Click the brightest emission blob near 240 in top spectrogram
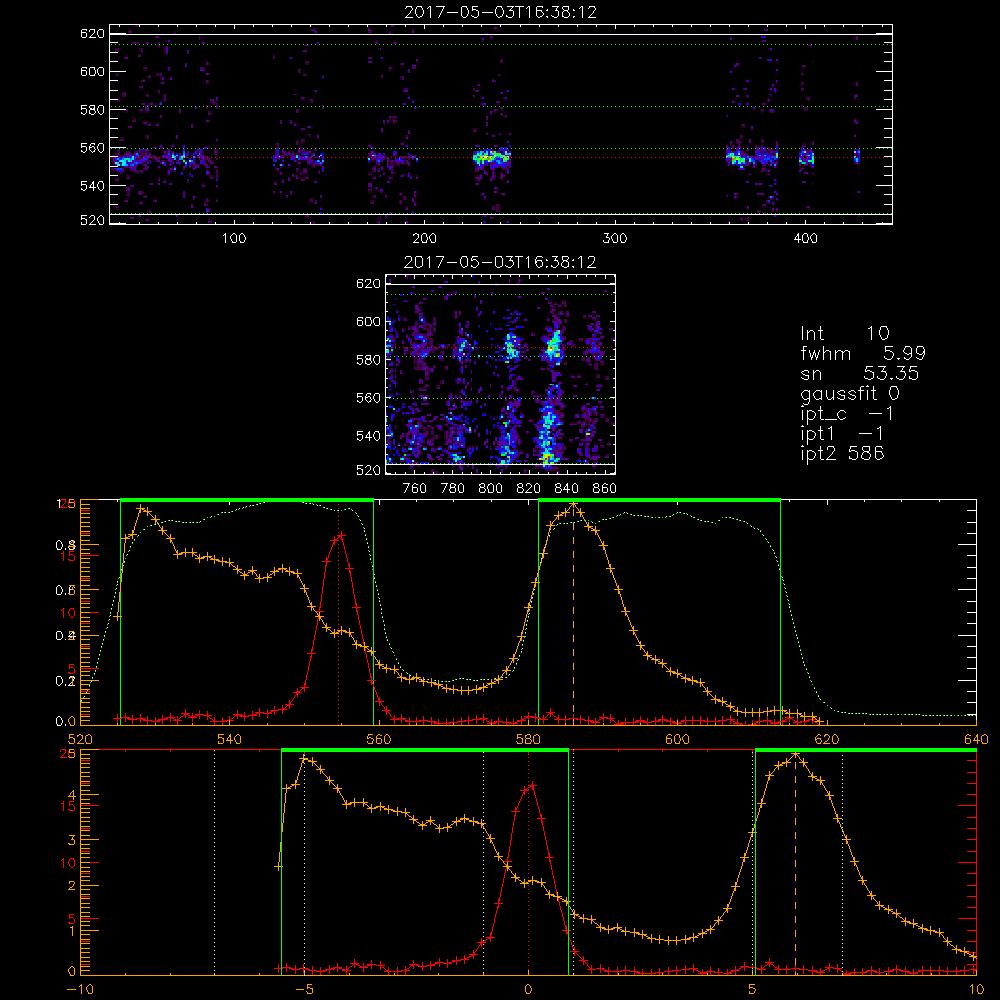 click(x=492, y=157)
